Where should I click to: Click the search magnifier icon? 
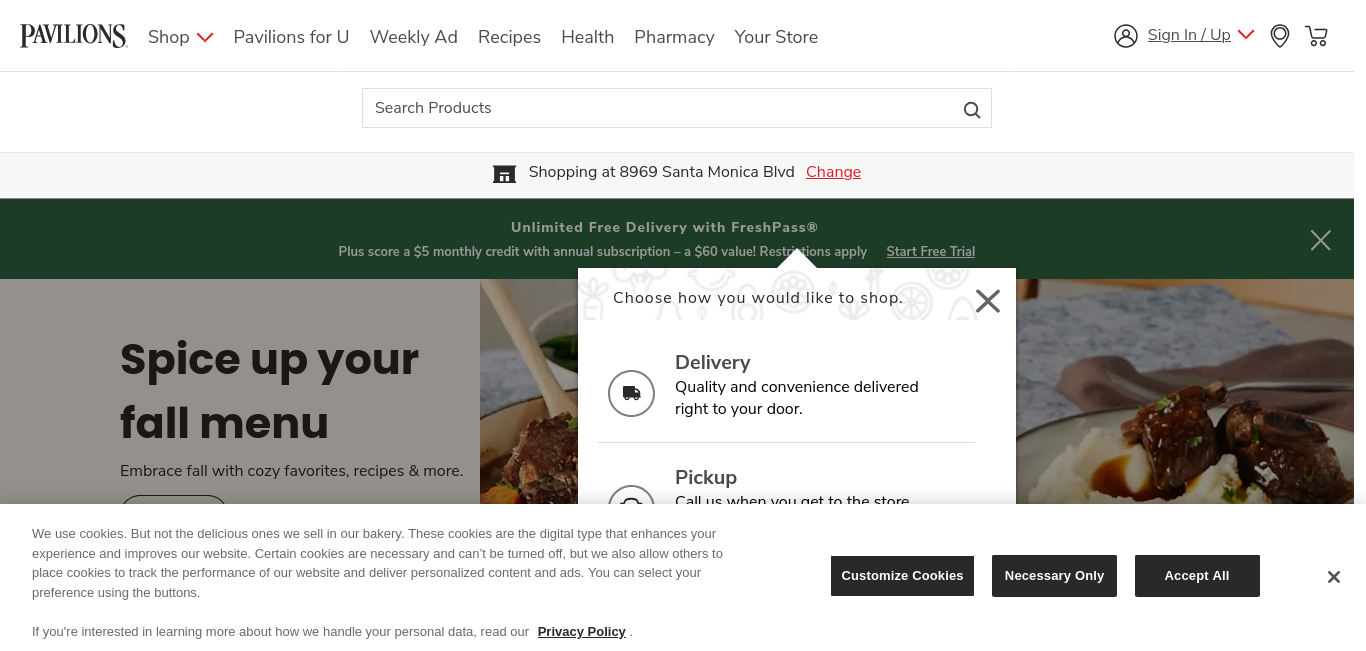pos(971,109)
